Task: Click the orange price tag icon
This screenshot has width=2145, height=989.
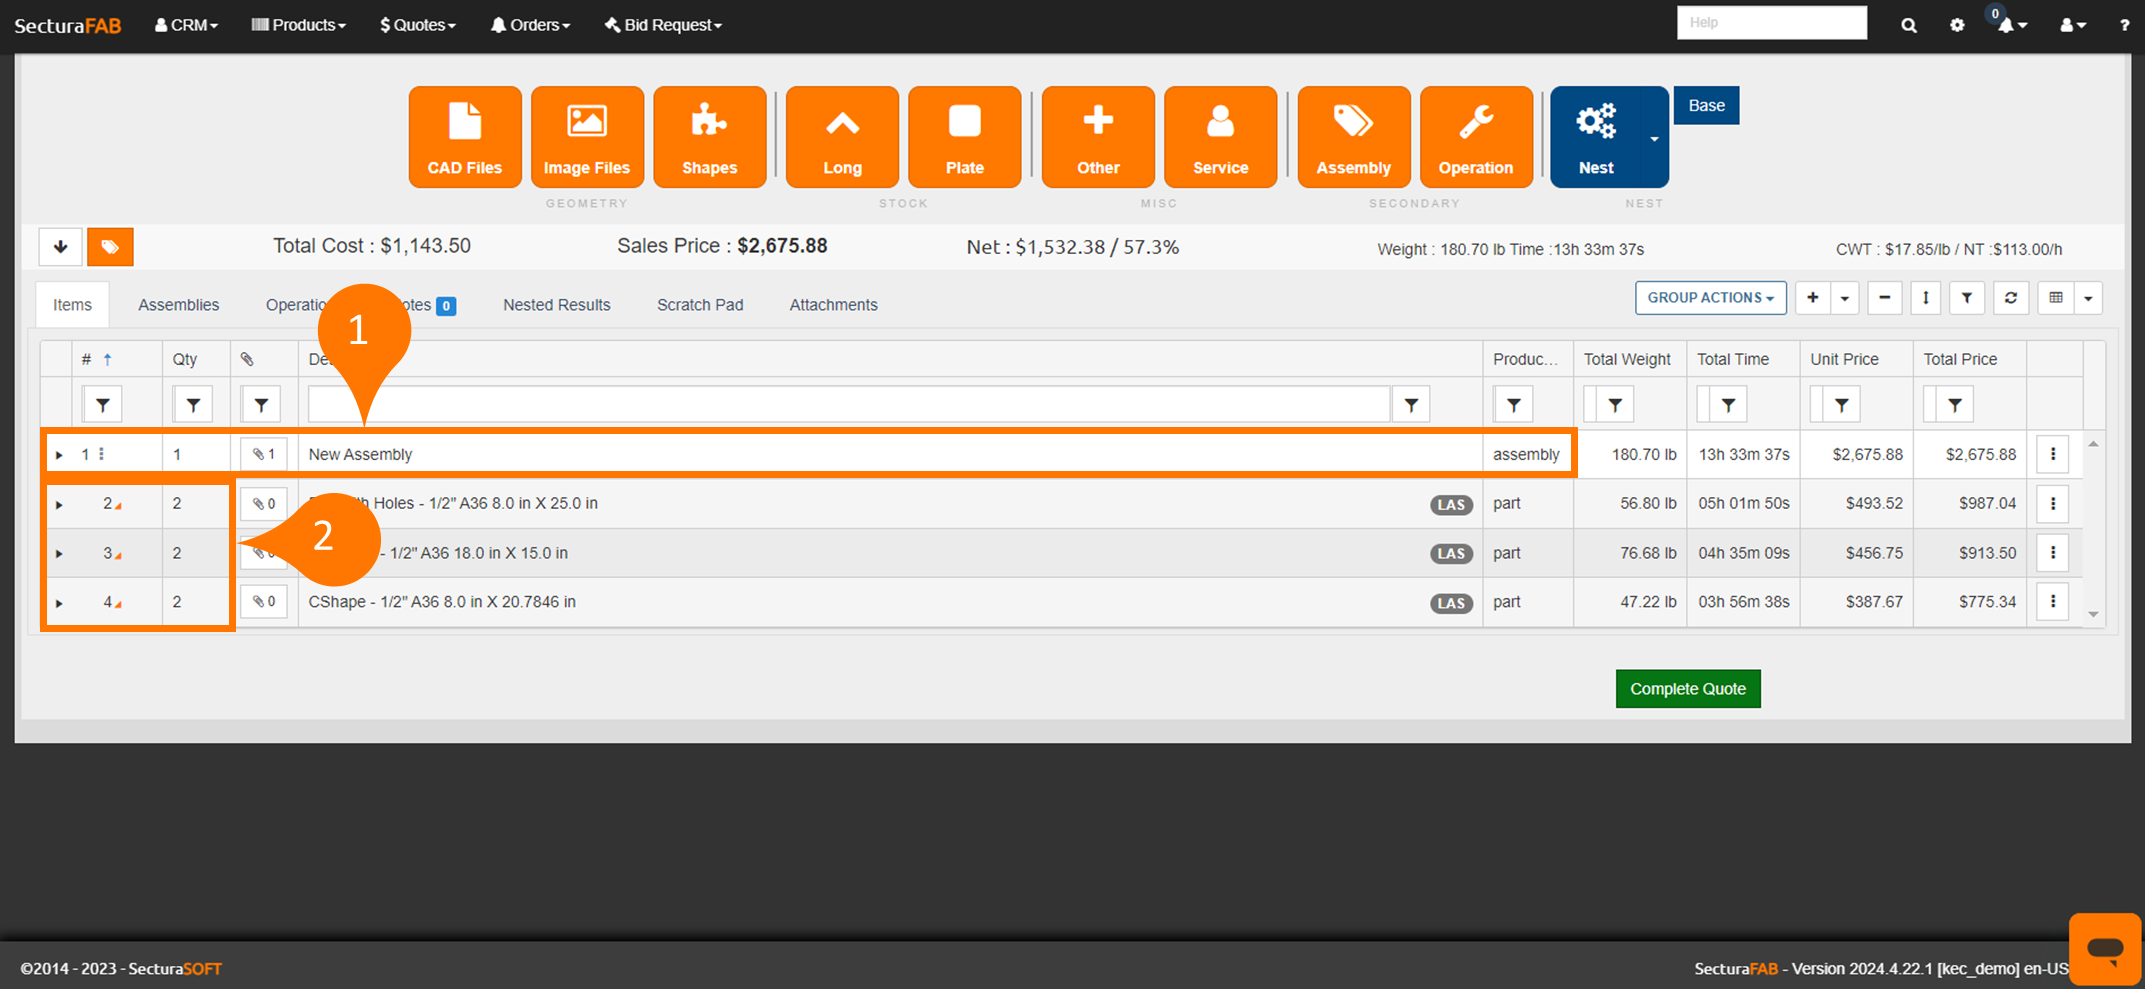Action: [110, 247]
